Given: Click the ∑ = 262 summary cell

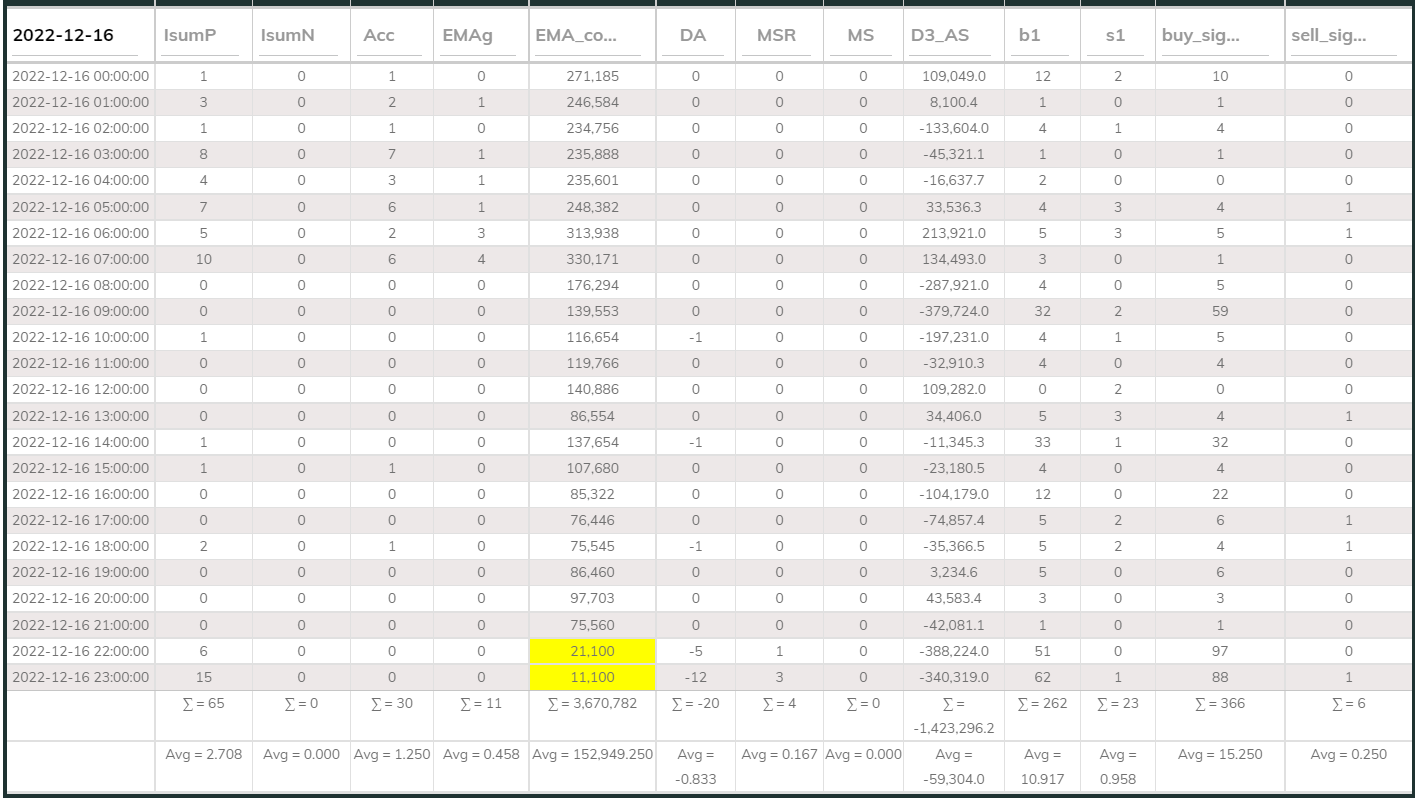Looking at the screenshot, I should (x=1043, y=704).
